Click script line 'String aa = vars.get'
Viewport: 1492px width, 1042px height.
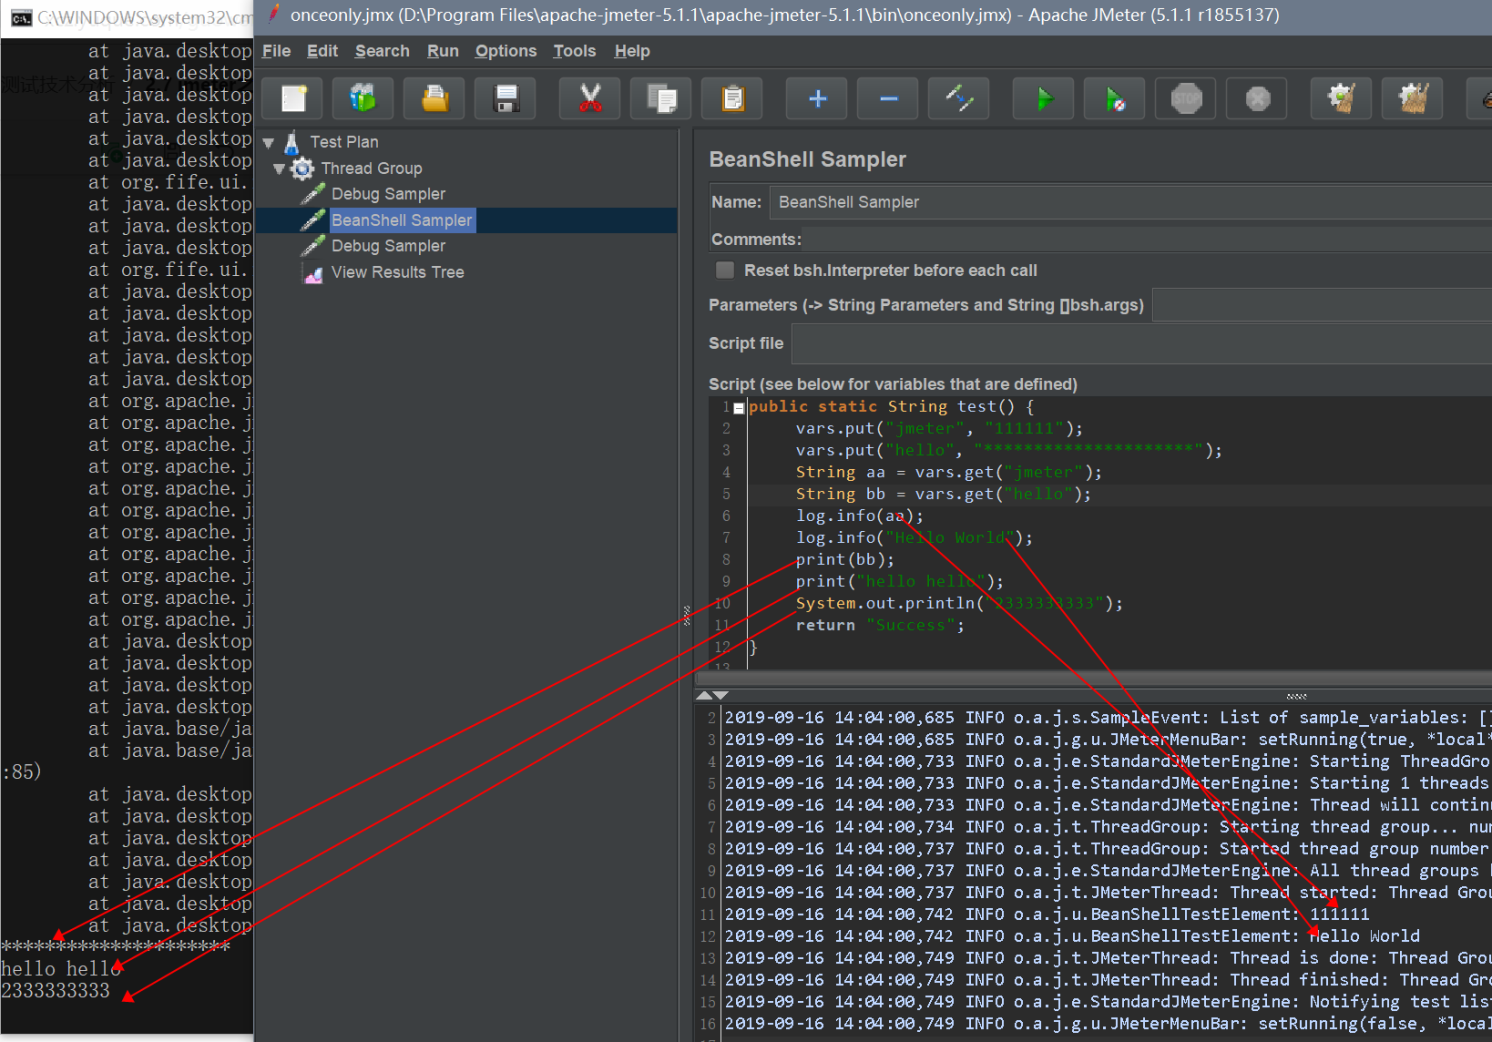pos(949,472)
